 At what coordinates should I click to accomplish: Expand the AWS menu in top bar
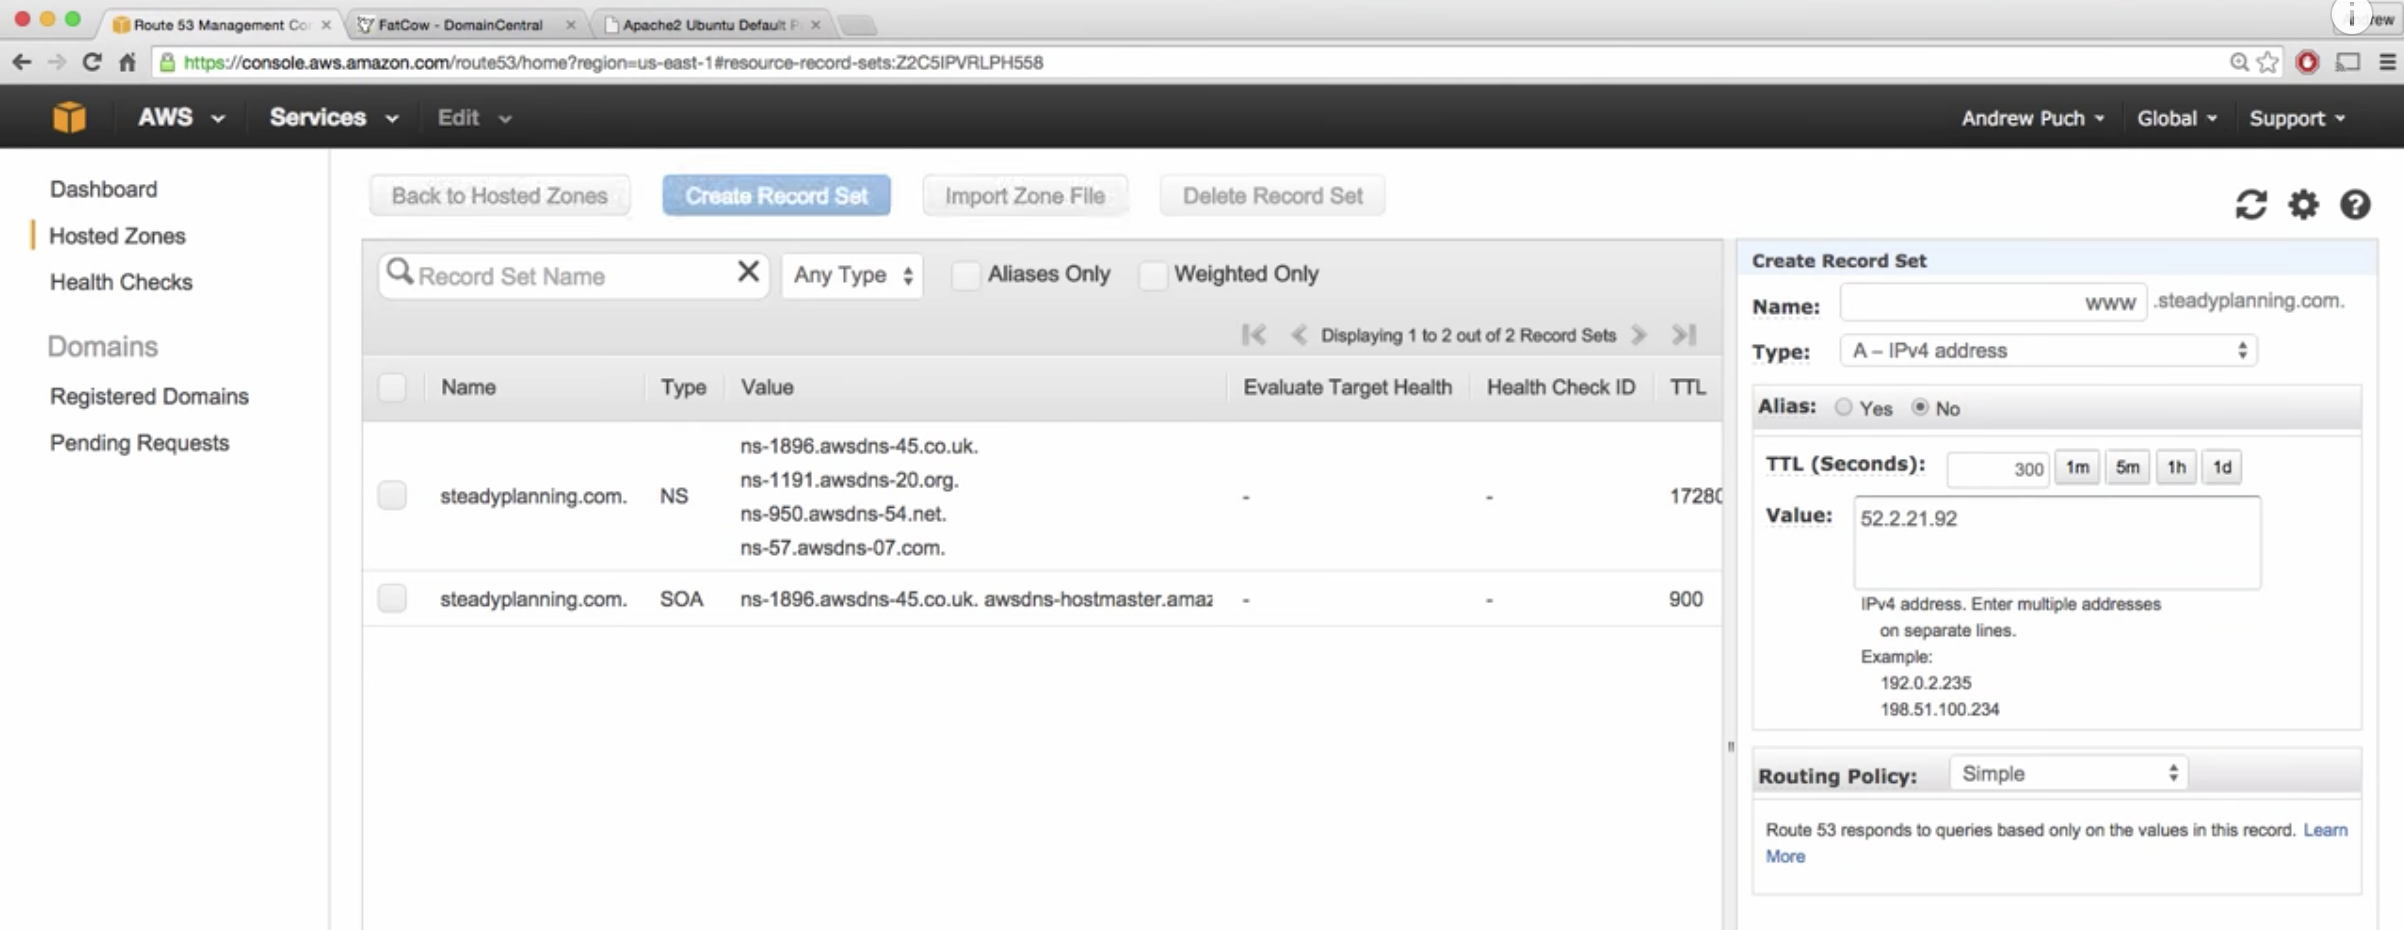181,117
